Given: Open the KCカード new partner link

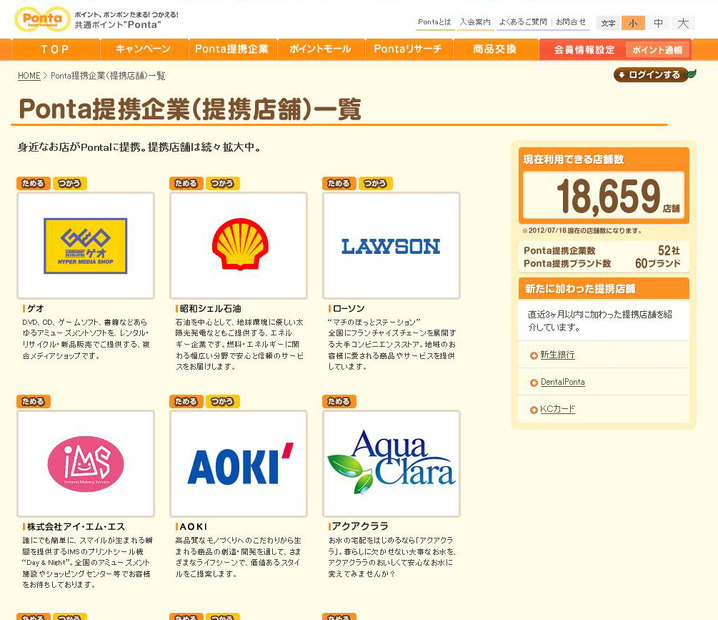Looking at the screenshot, I should point(557,409).
